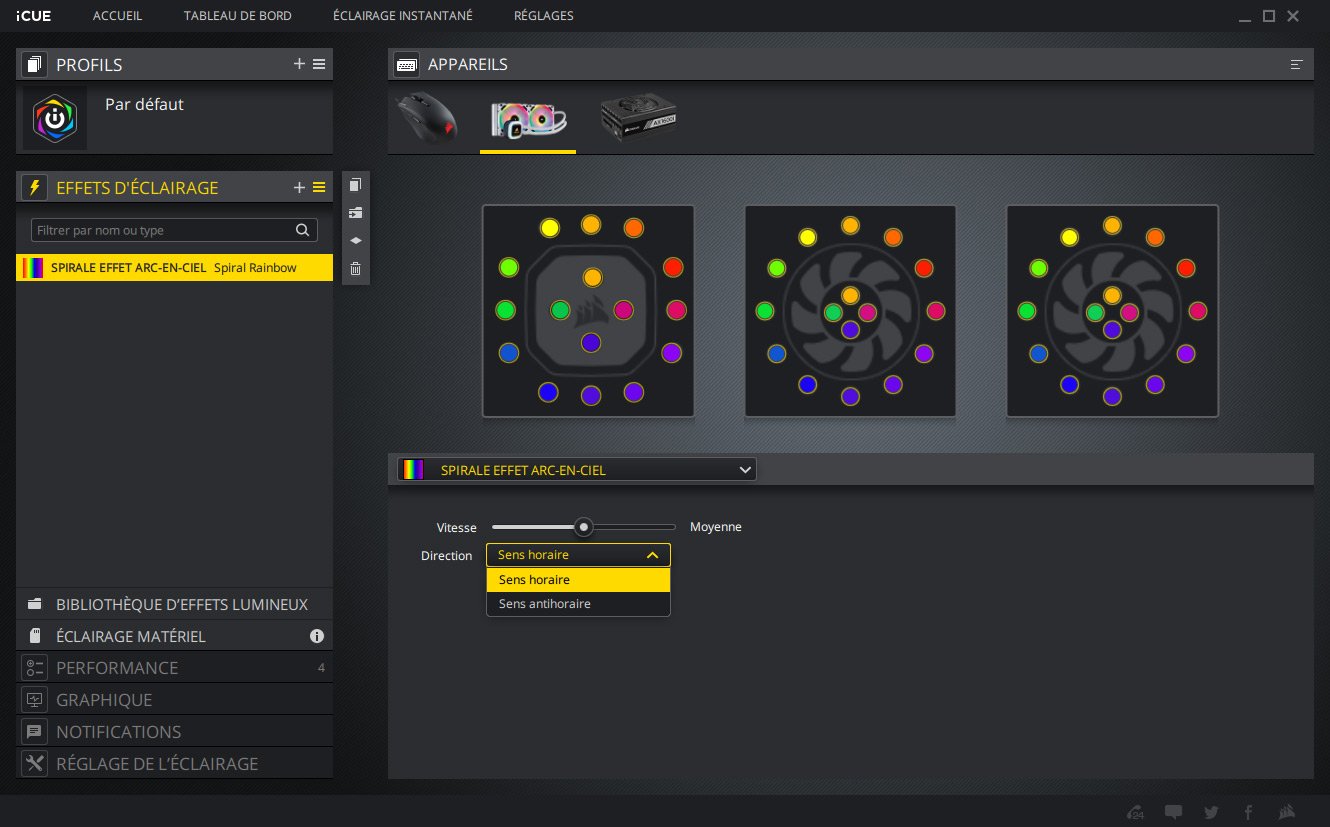Click the rainbow icon of Spirale effect row
This screenshot has width=1330, height=827.
(x=33, y=267)
